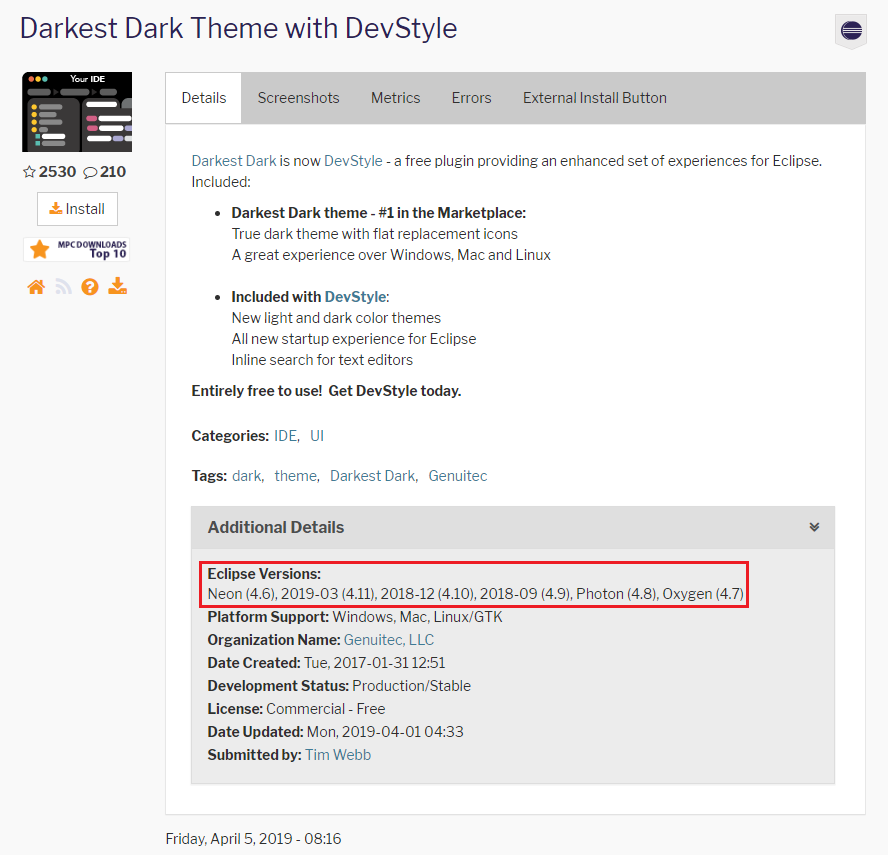Image resolution: width=888 pixels, height=855 pixels.
Task: Click the date Friday, April 5, 2019 - 08:16
Action: coord(253,839)
